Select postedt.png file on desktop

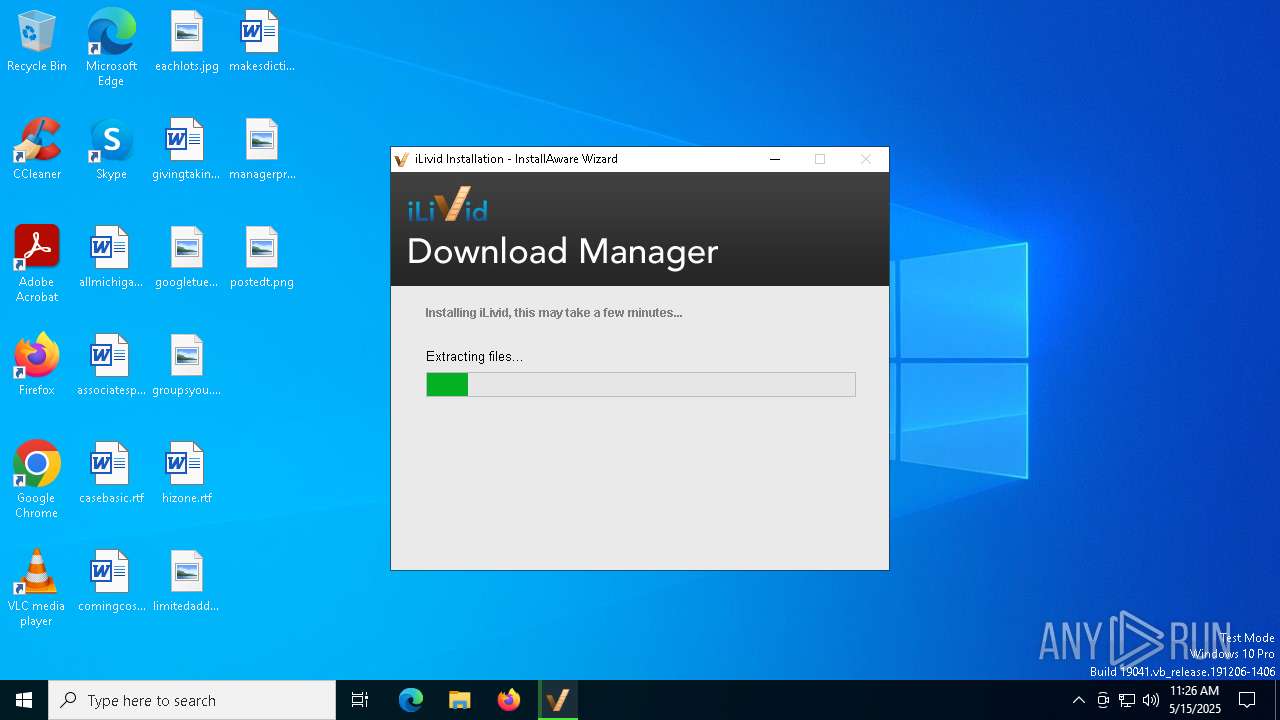point(262,257)
